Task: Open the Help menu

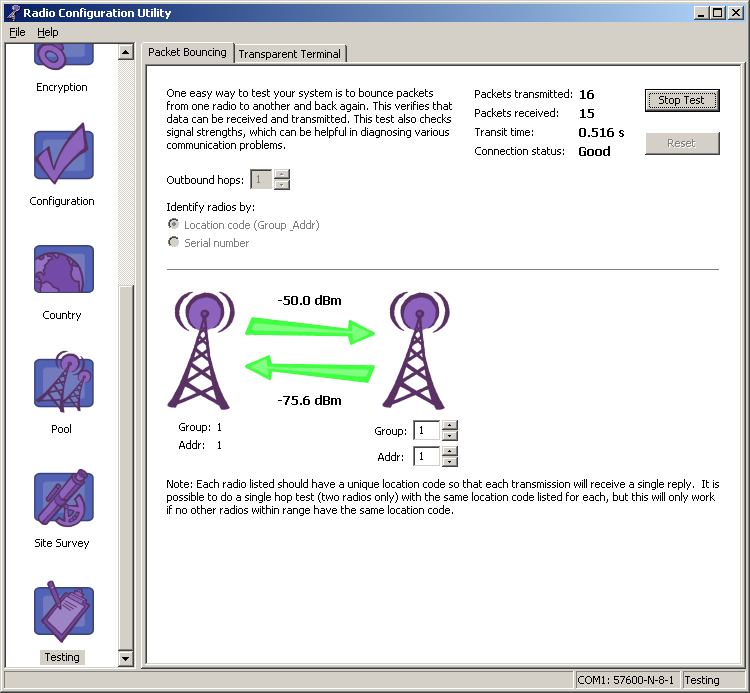Action: [x=48, y=32]
